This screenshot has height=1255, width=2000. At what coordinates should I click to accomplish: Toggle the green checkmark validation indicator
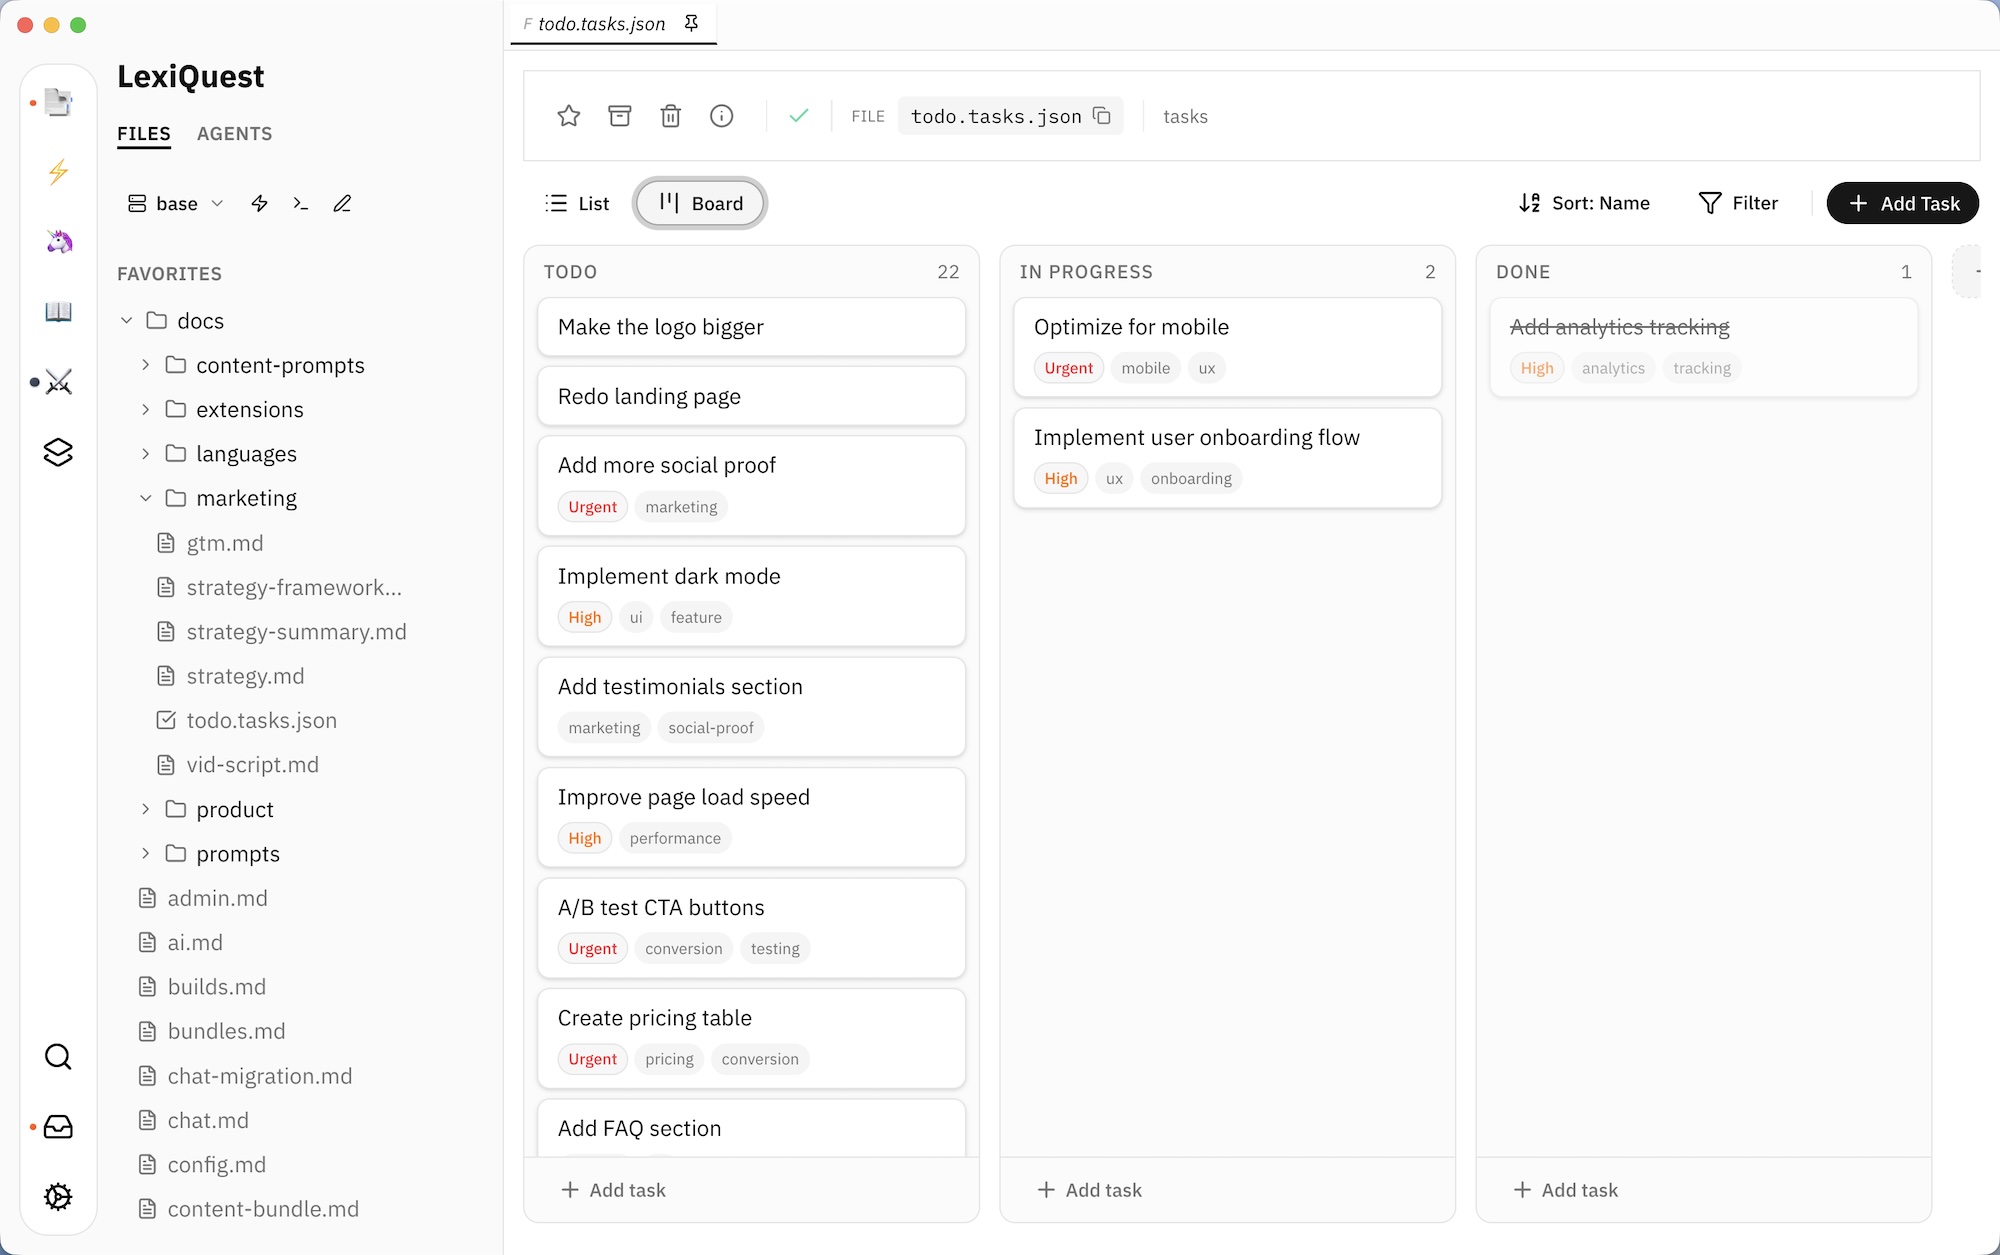click(798, 116)
